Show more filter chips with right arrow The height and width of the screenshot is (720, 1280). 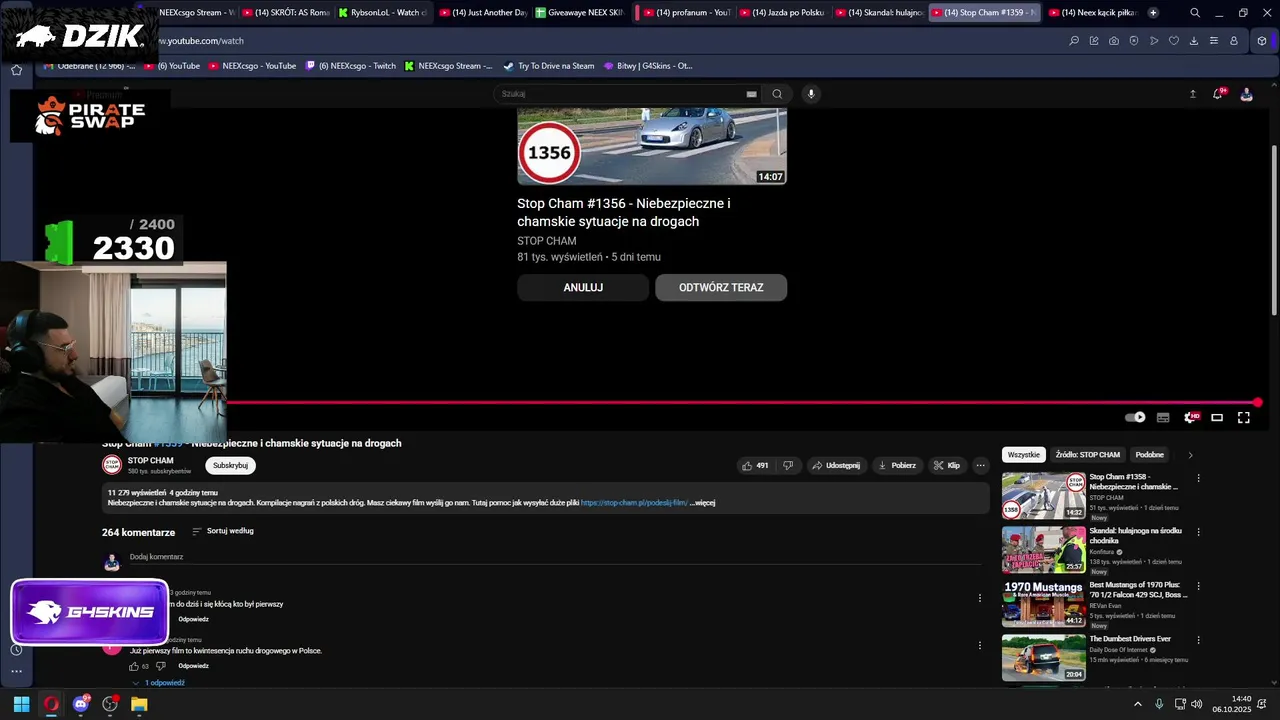point(1190,455)
